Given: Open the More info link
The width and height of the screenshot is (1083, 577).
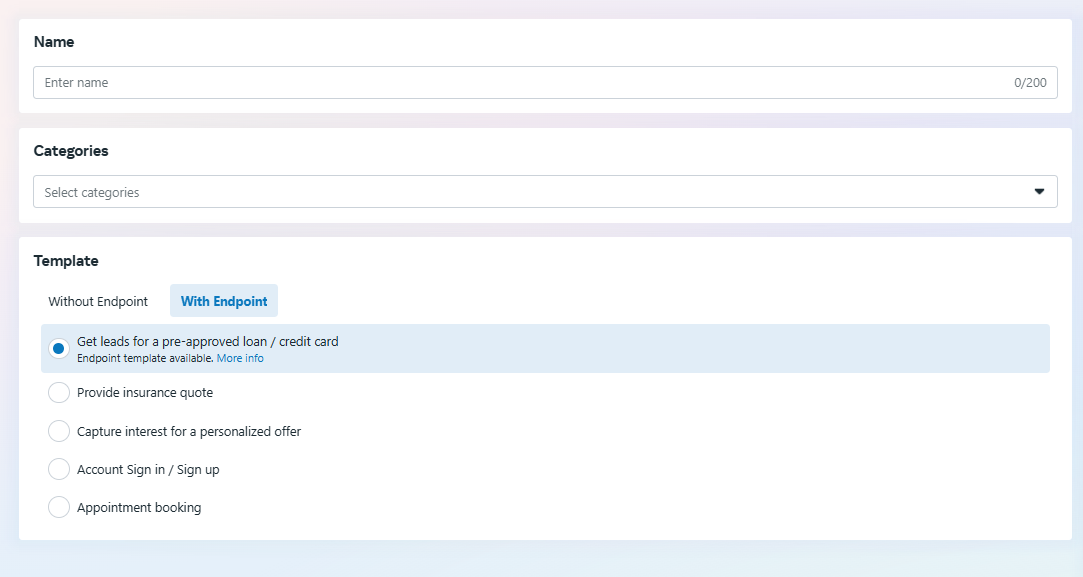Looking at the screenshot, I should click(x=240, y=358).
